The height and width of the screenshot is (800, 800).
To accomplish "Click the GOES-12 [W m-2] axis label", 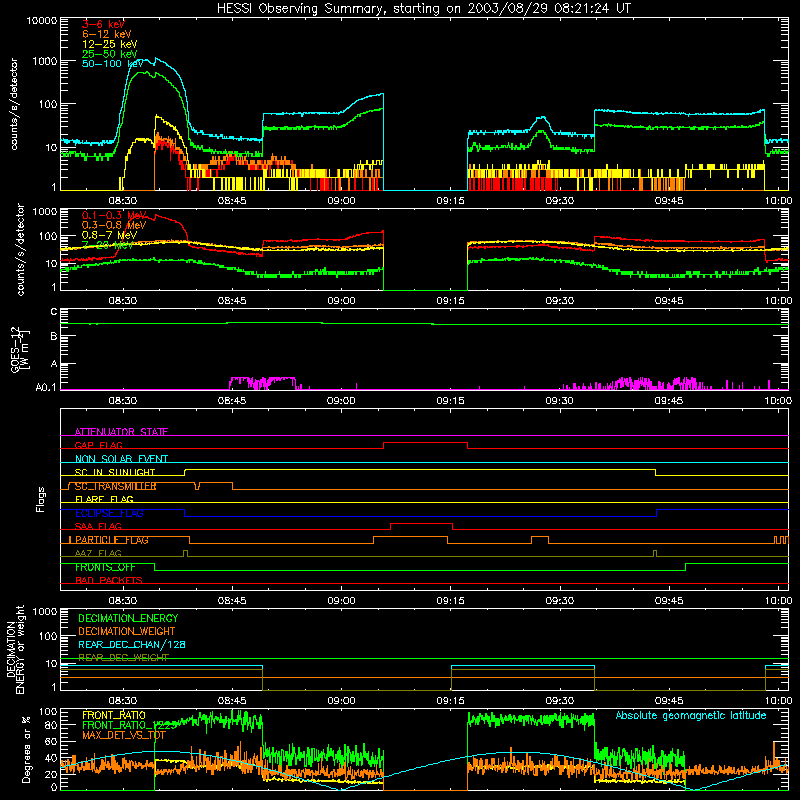I will [20, 349].
